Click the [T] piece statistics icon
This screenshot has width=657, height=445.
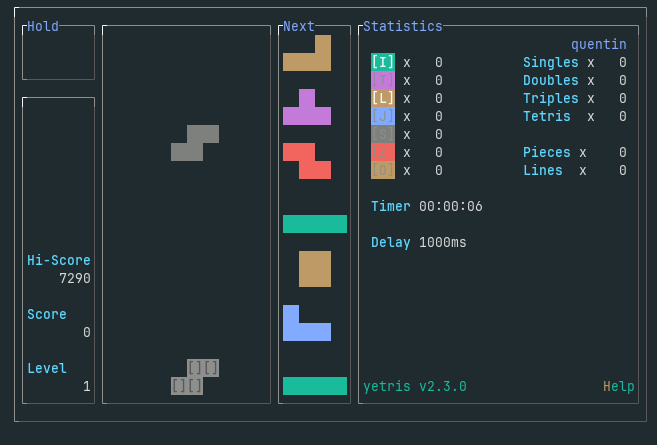(x=383, y=80)
